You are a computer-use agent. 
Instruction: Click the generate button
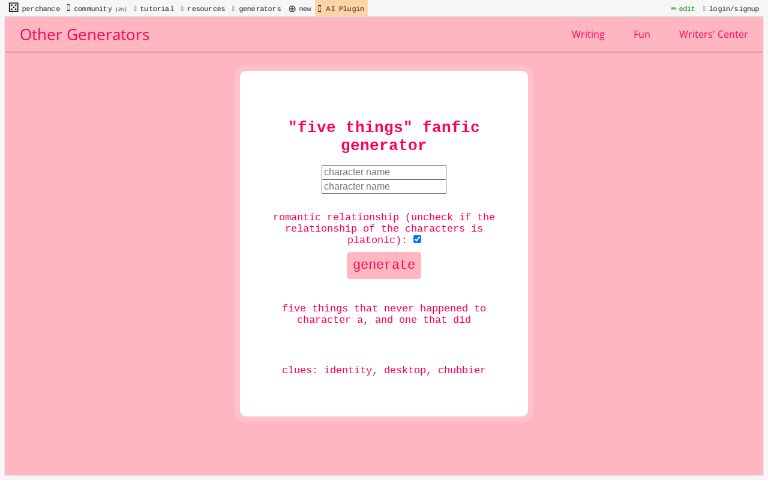click(384, 265)
